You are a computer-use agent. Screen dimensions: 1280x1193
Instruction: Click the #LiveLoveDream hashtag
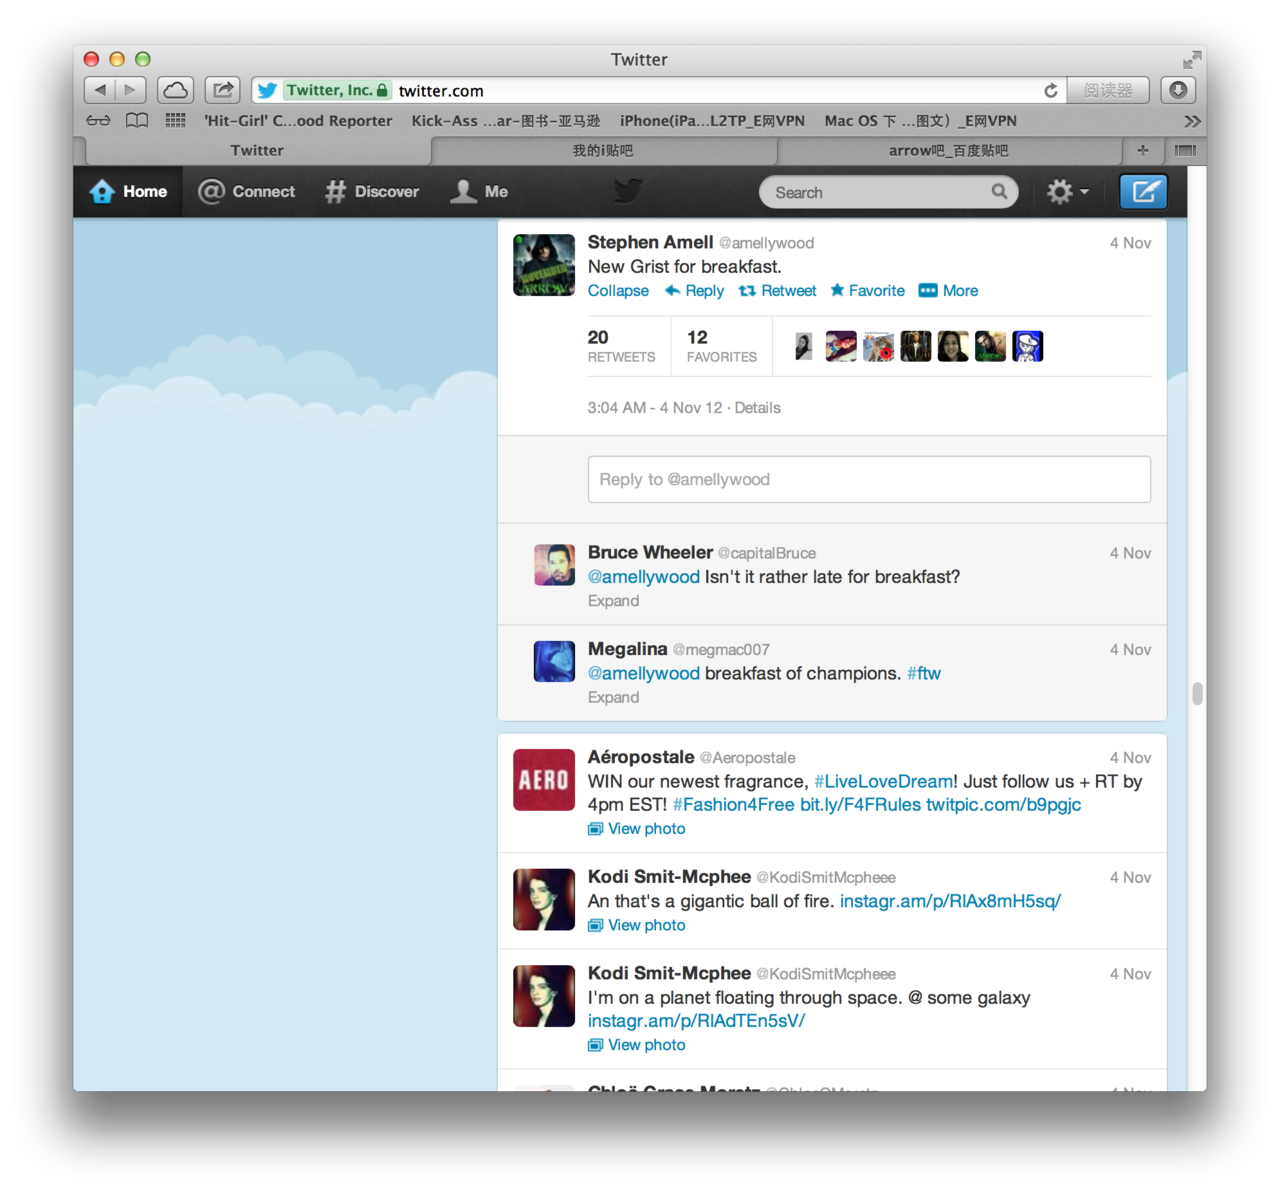[x=883, y=781]
